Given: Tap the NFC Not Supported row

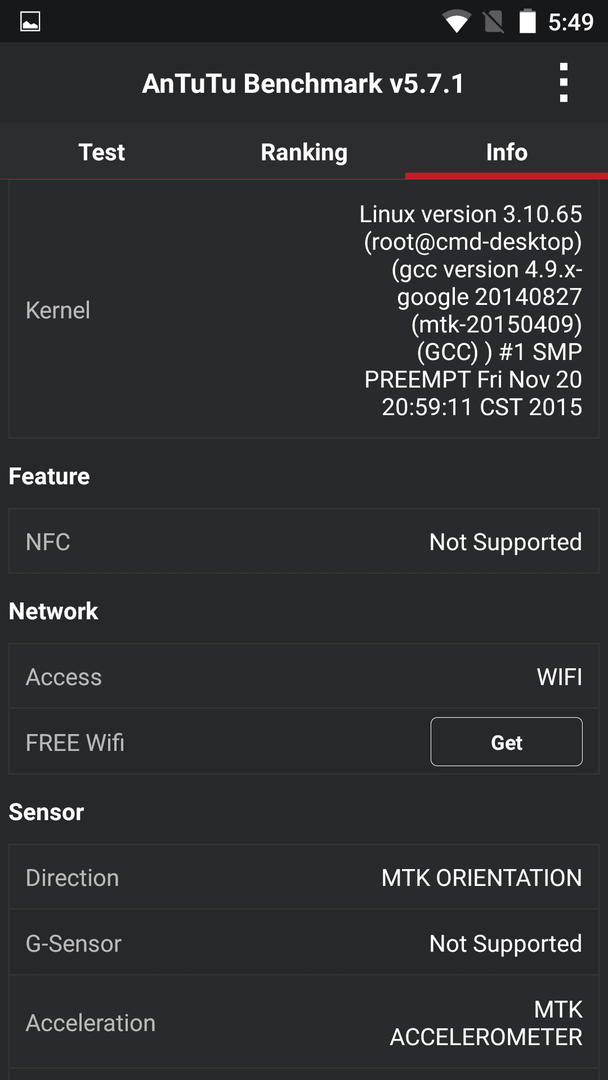Looking at the screenshot, I should tap(304, 541).
